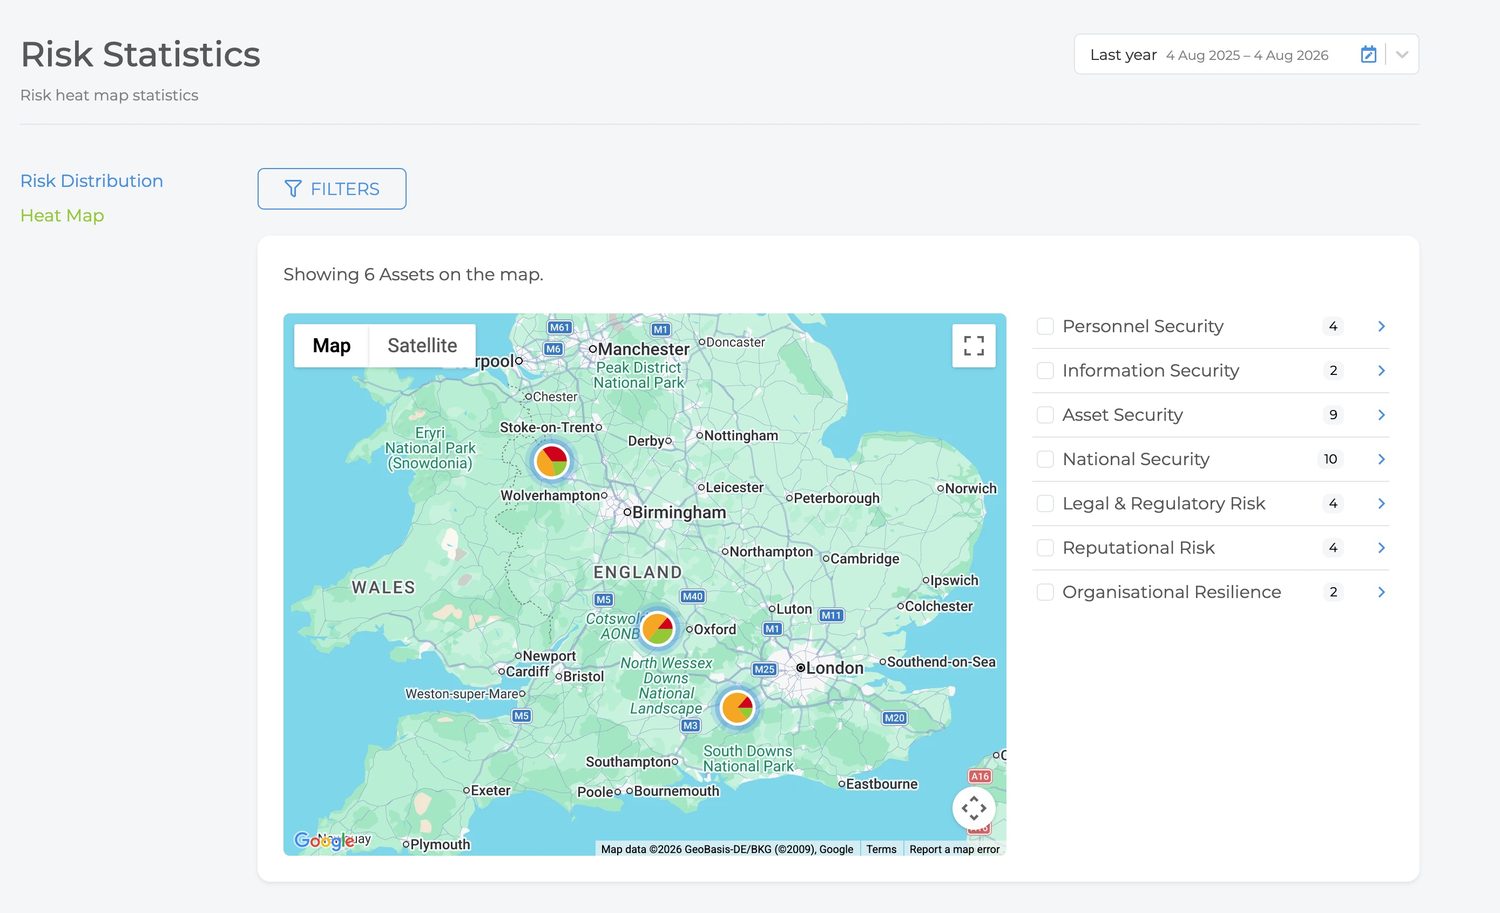Click the date range text 4 Aug 2025 – 4 Aug 2026
1500x913 pixels.
[1247, 55]
